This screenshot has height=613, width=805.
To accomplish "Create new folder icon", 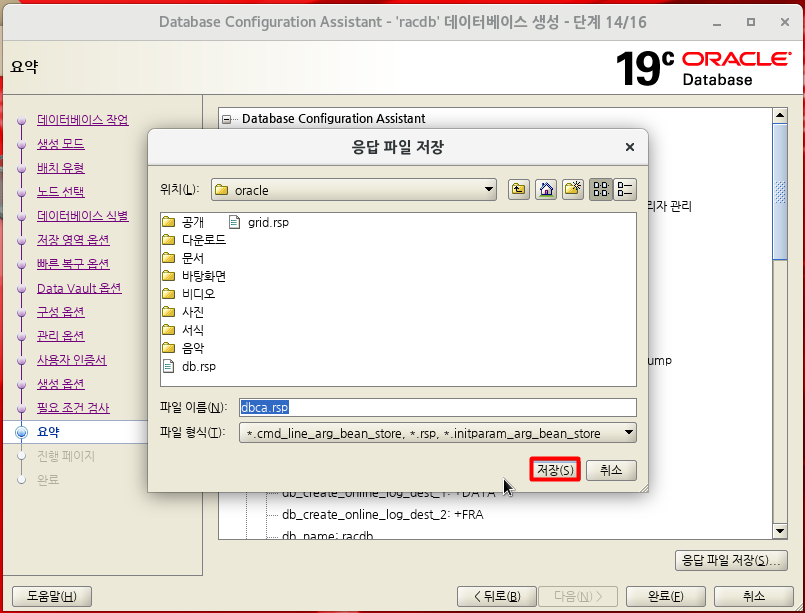I will (x=572, y=189).
